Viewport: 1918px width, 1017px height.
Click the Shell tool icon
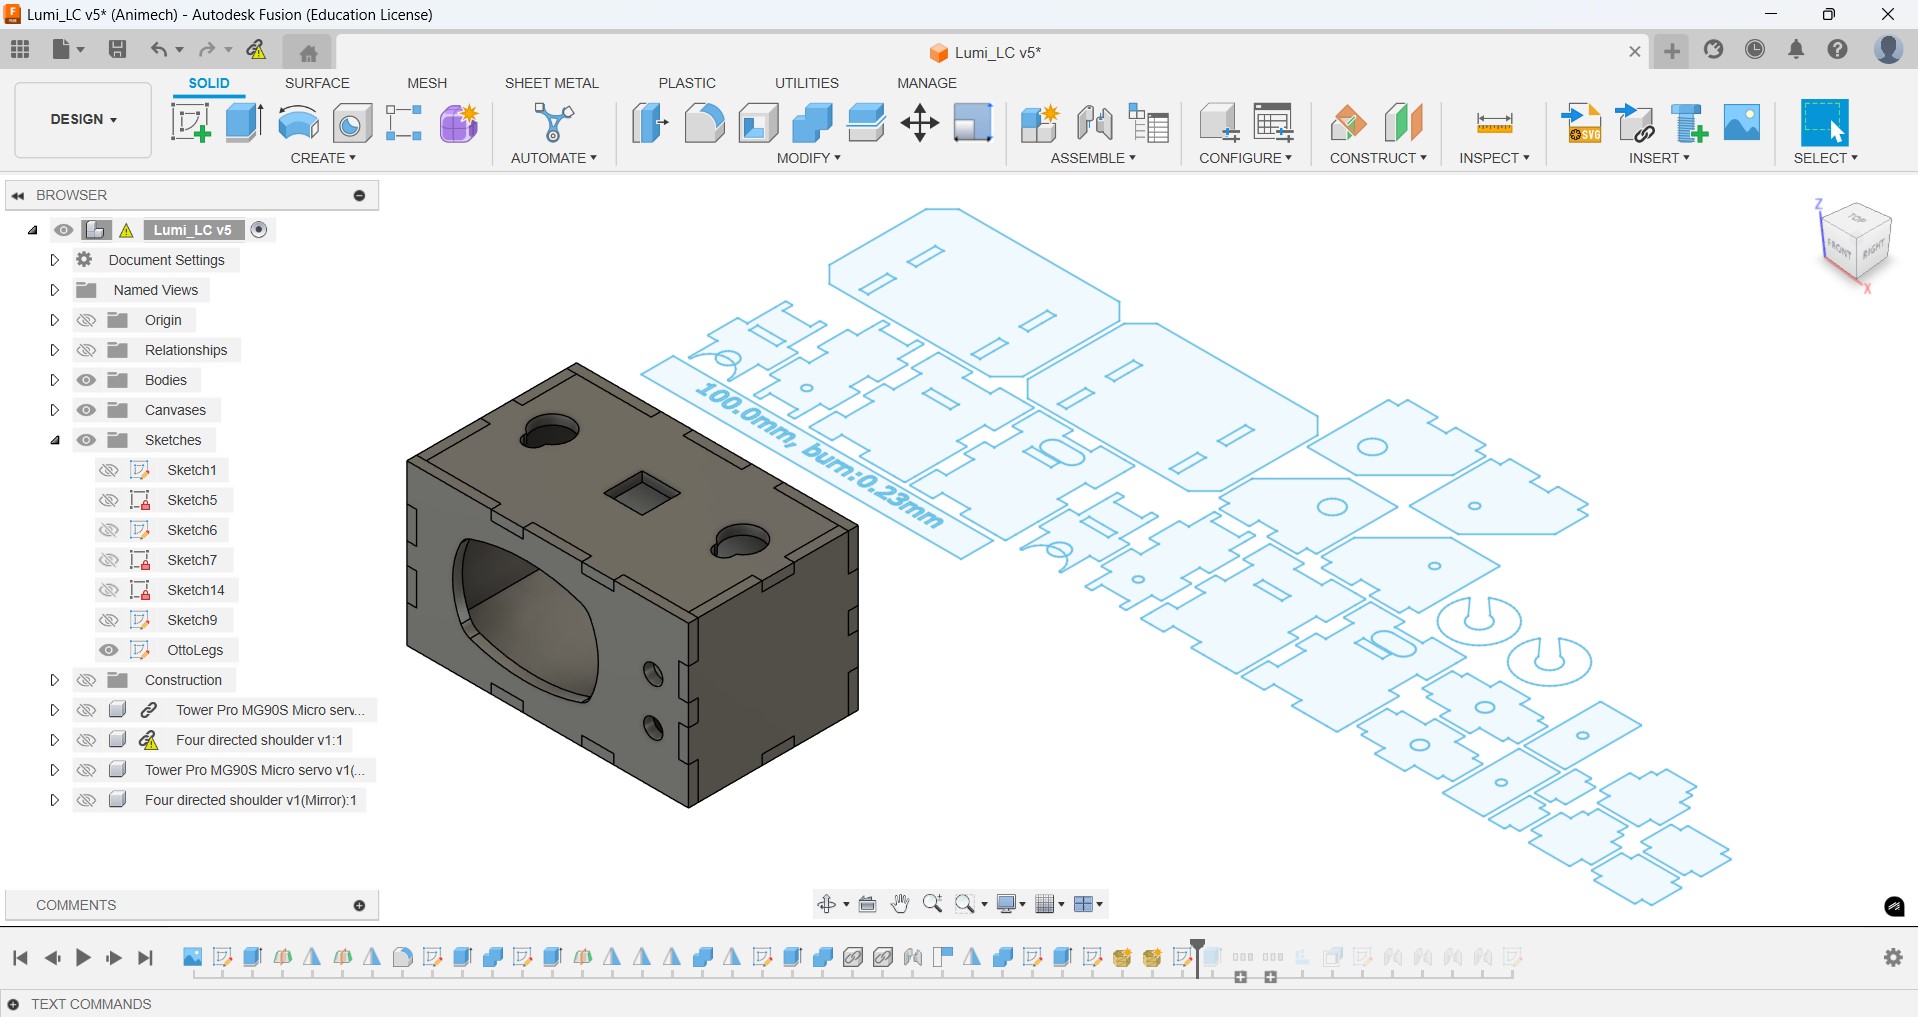coord(758,123)
